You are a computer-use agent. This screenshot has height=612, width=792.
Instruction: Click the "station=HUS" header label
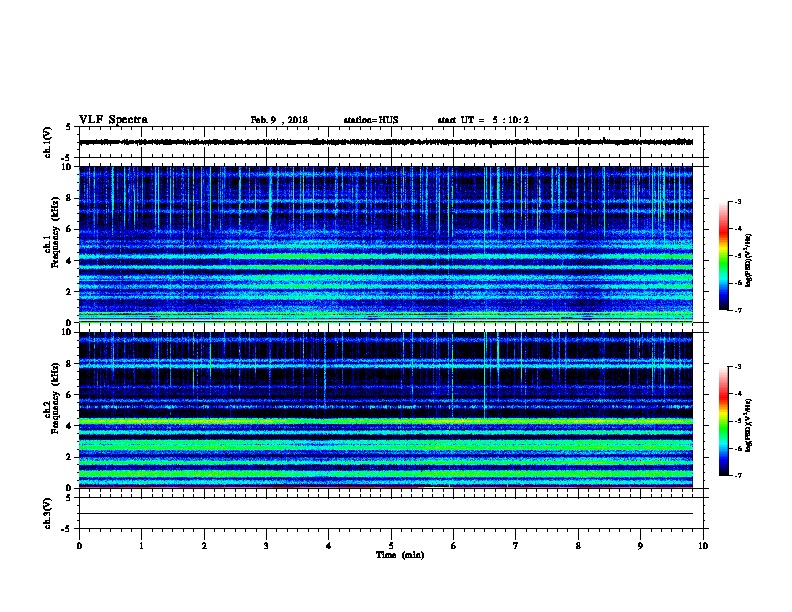click(371, 120)
